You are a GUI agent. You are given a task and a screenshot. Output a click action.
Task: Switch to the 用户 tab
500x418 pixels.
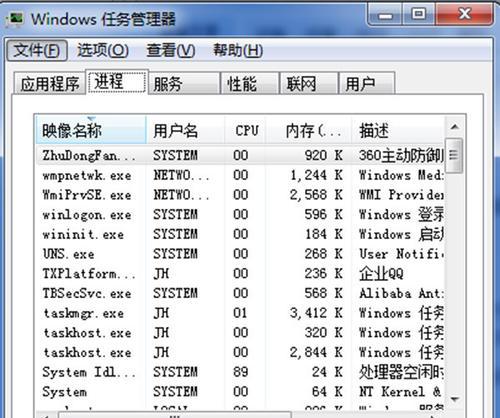pyautogui.click(x=367, y=83)
